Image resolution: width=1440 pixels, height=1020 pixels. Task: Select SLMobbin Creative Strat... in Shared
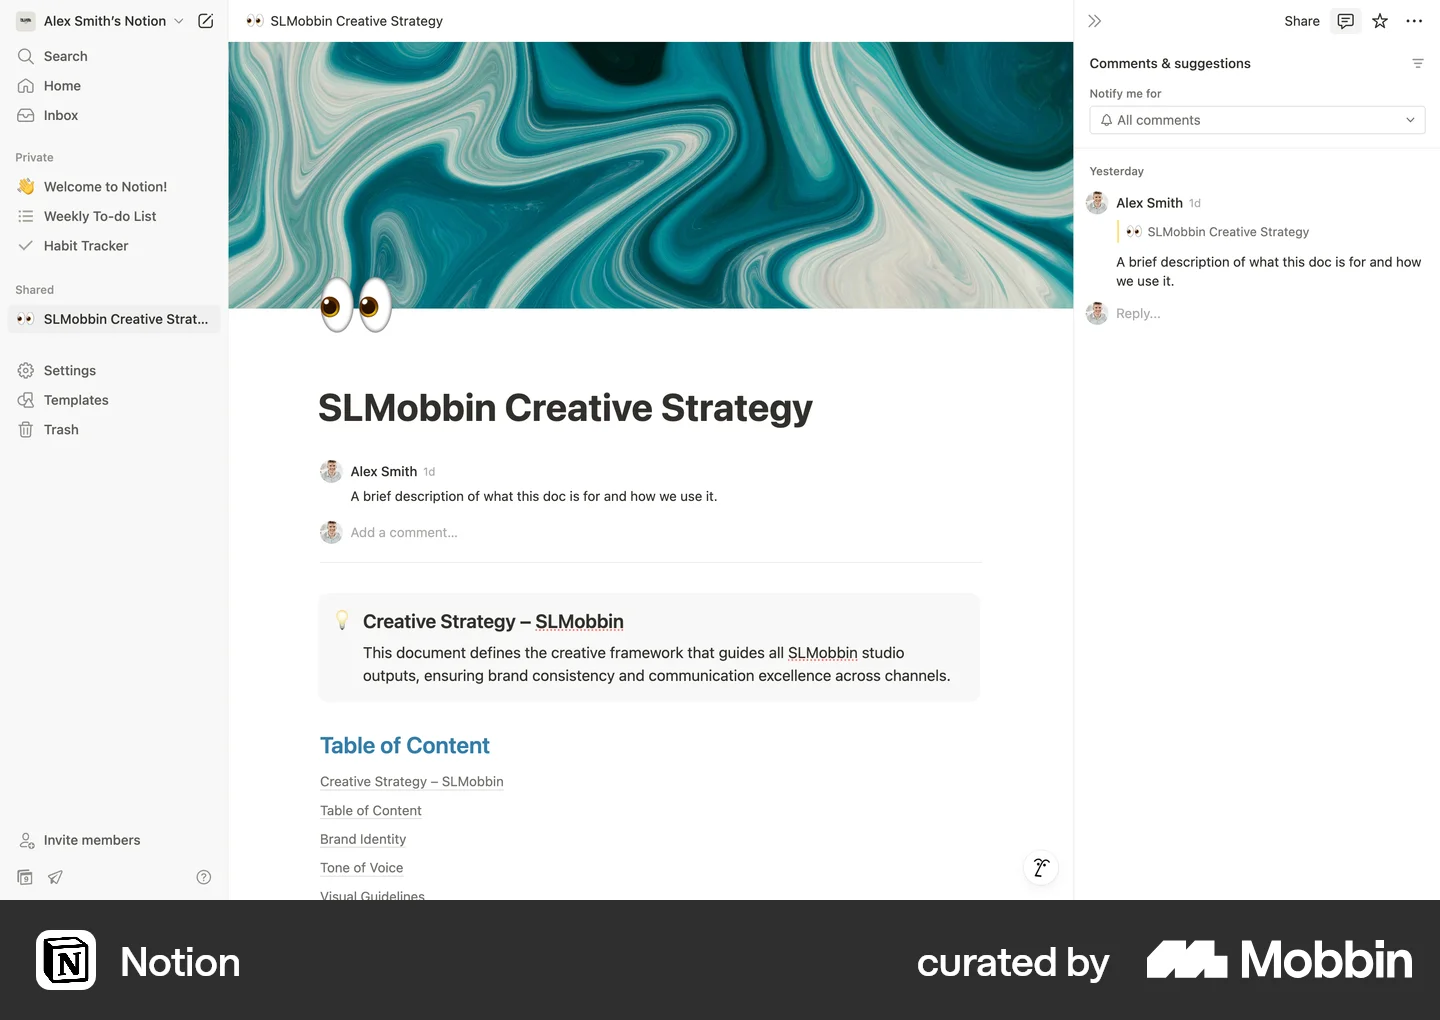point(114,319)
